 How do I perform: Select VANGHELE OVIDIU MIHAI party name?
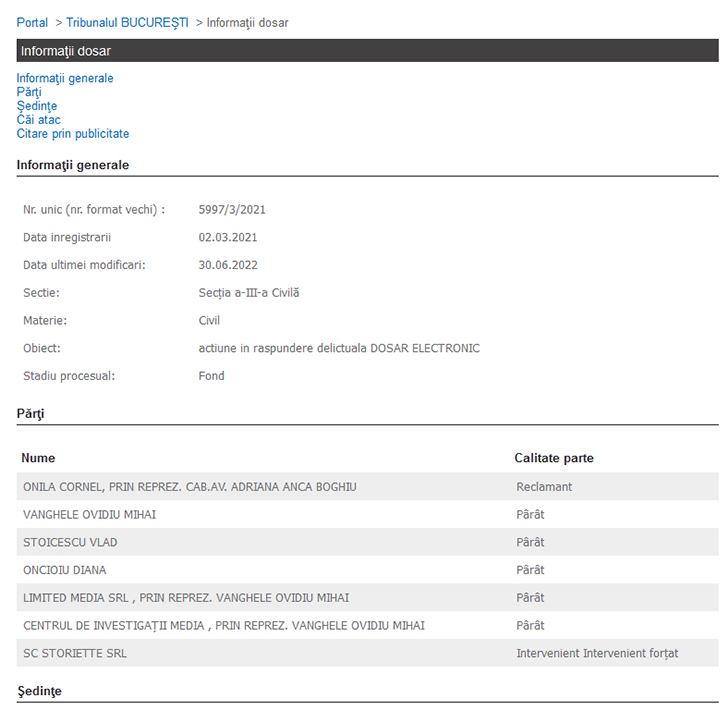(x=90, y=515)
